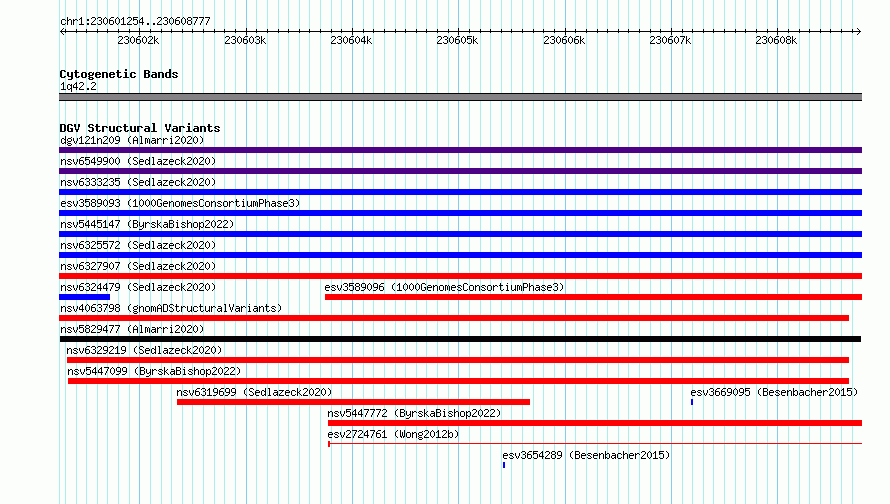
Task: Click the red esv3589096 variant bar
Action: tap(593, 297)
